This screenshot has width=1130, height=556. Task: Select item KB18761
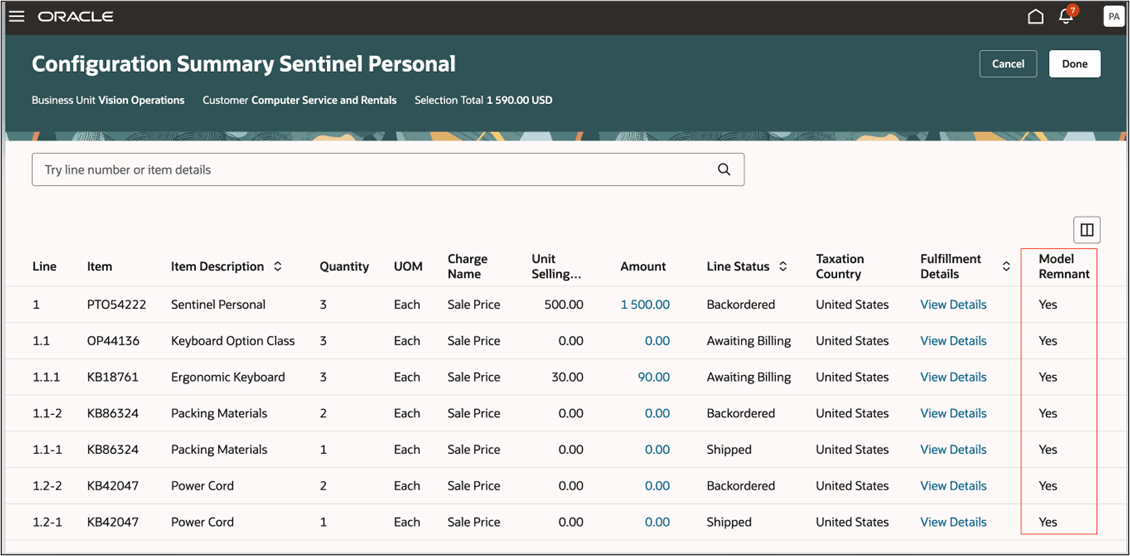(x=112, y=377)
